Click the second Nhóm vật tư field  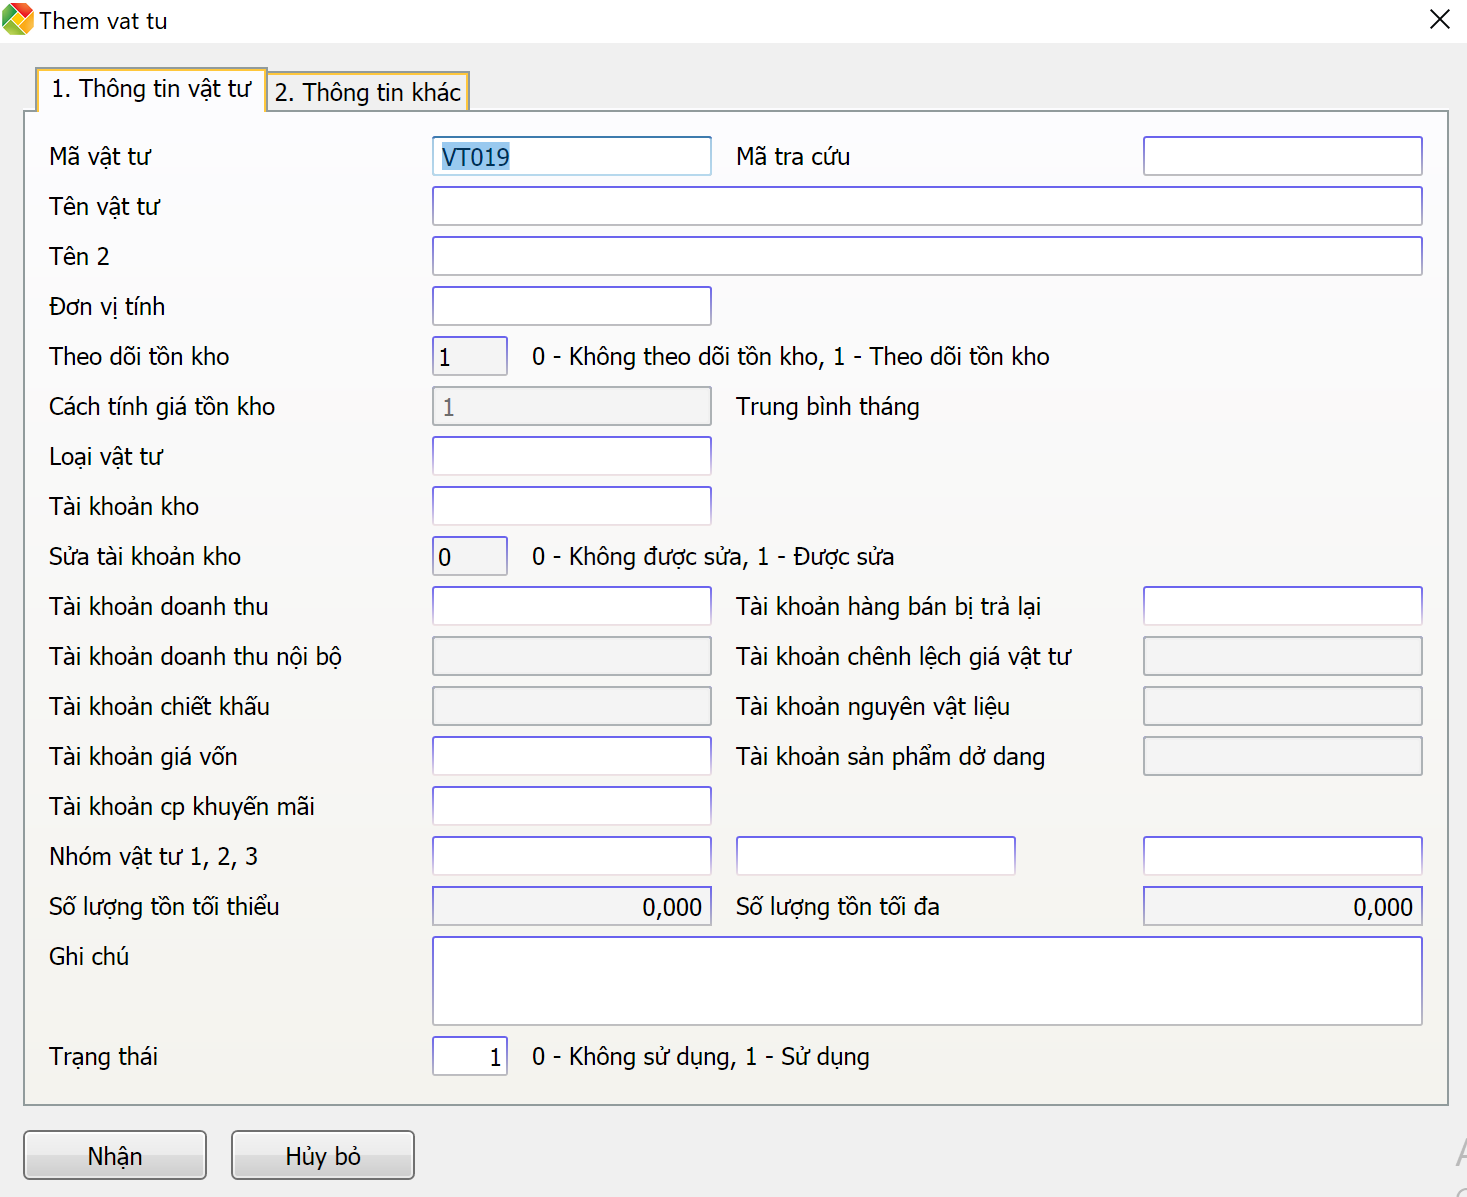876,856
